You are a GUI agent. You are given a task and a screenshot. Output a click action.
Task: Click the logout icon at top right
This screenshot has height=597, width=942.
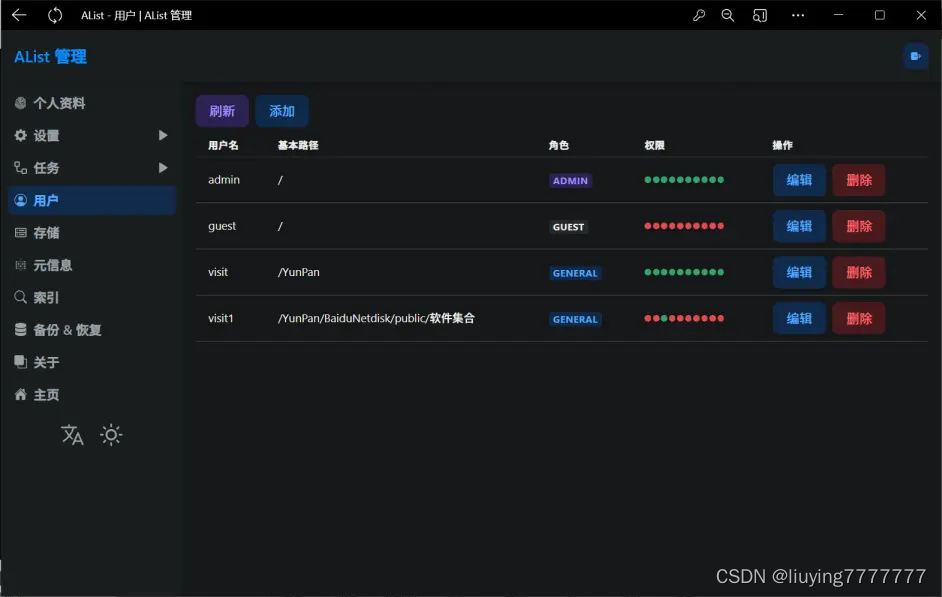(915, 56)
